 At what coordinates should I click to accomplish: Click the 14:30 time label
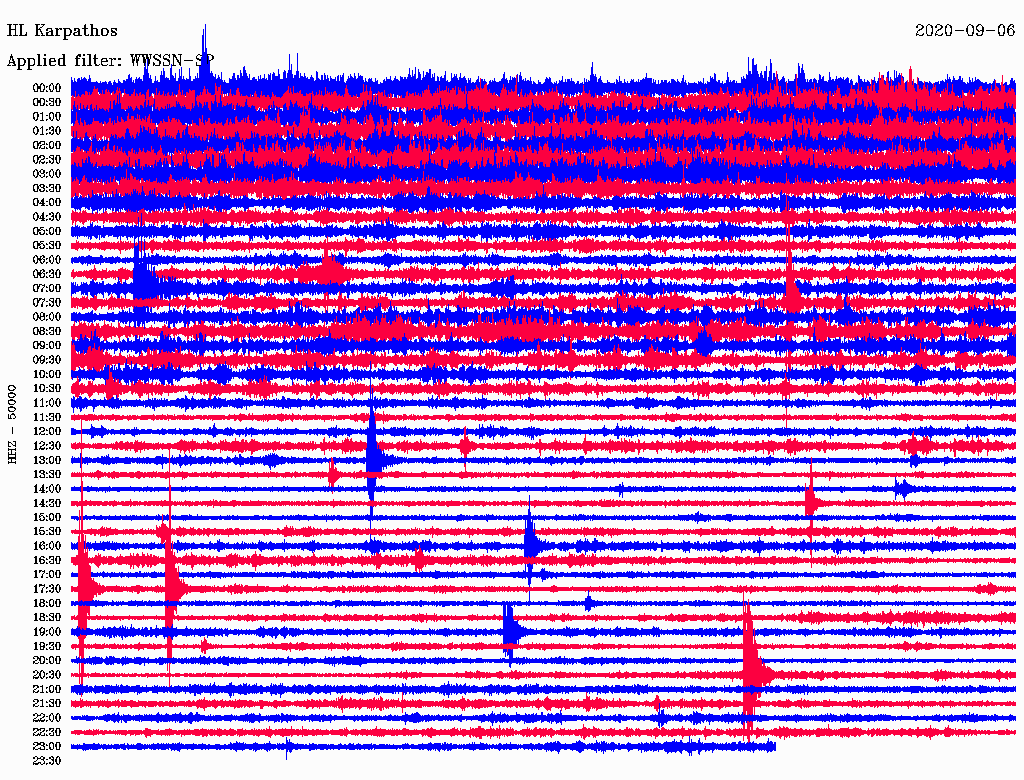click(x=47, y=504)
